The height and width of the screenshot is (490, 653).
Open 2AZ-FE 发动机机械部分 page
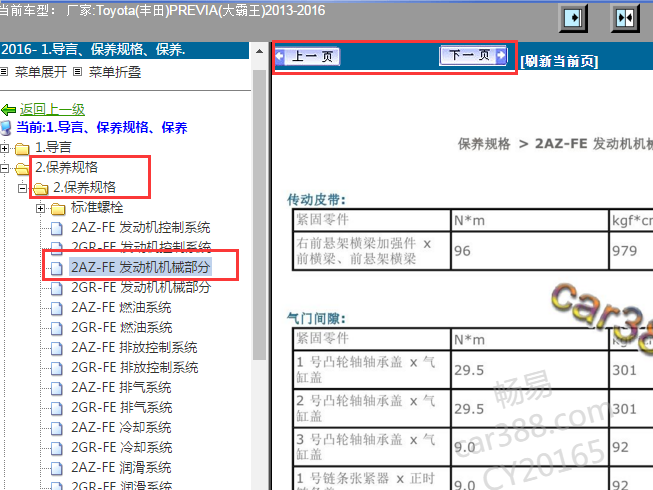coord(140,267)
